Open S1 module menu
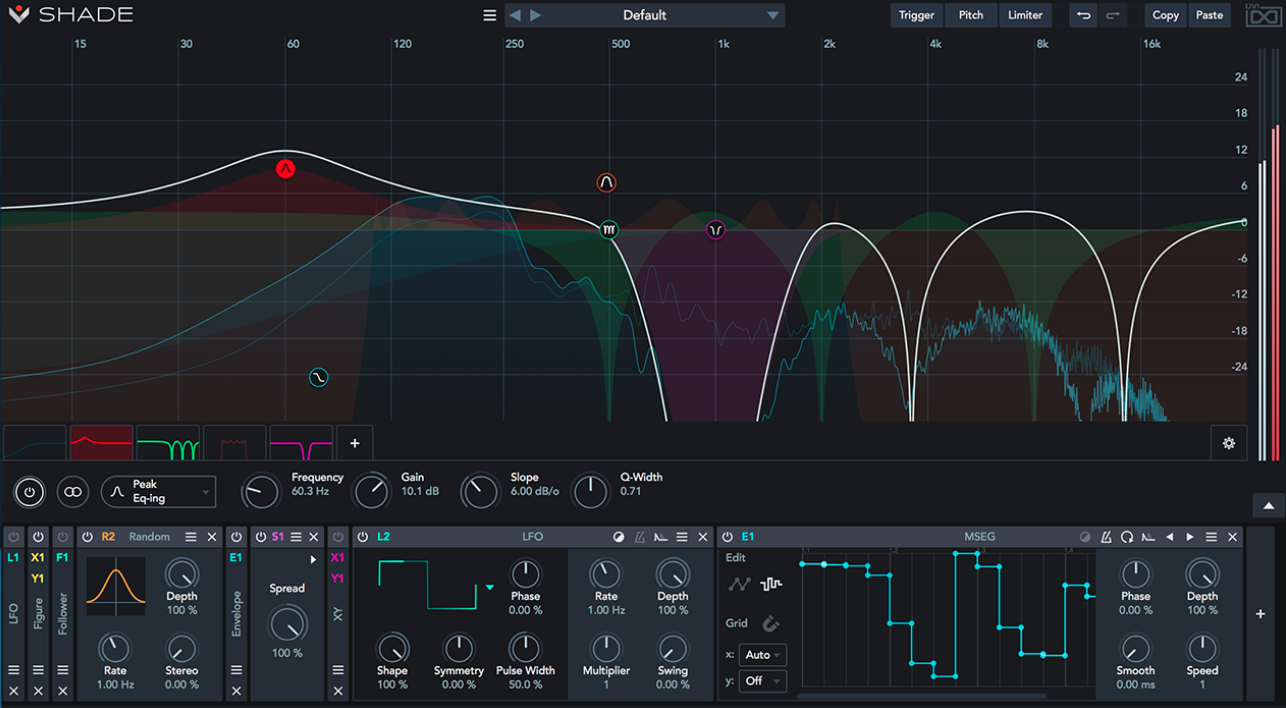 pos(296,537)
